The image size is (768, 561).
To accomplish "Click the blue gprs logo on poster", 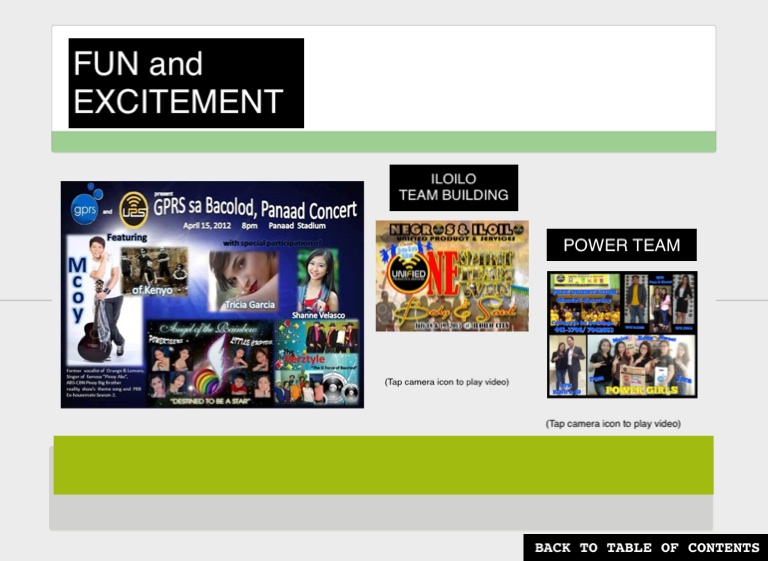I will click(84, 208).
